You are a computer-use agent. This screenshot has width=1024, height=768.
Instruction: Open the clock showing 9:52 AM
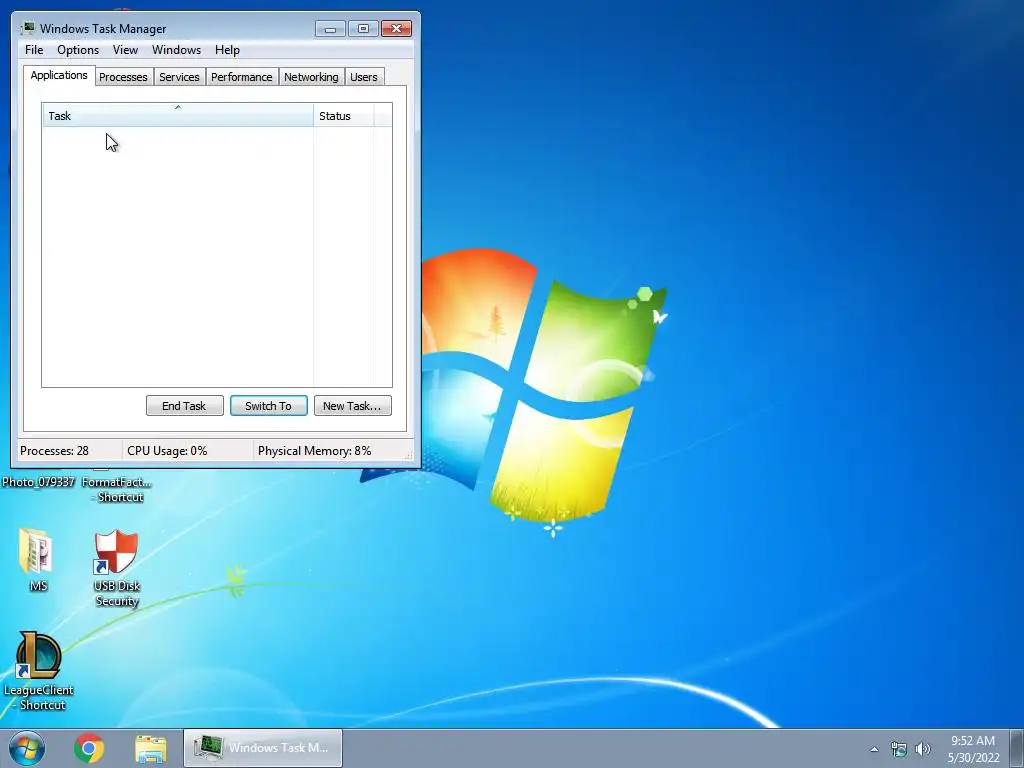click(973, 749)
